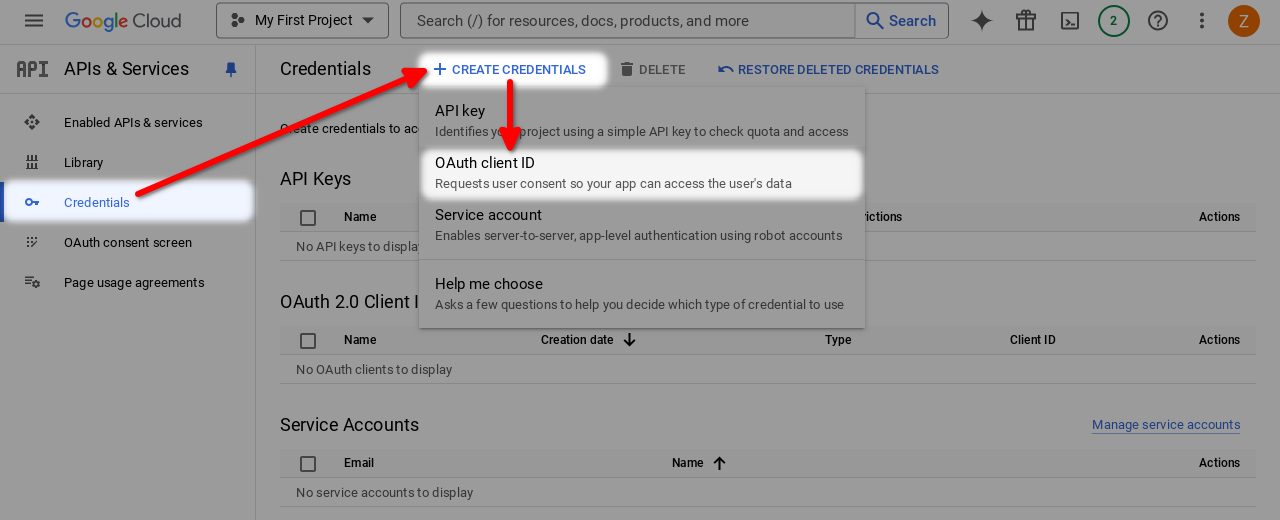Click the OAuth consent screen icon

point(32,242)
